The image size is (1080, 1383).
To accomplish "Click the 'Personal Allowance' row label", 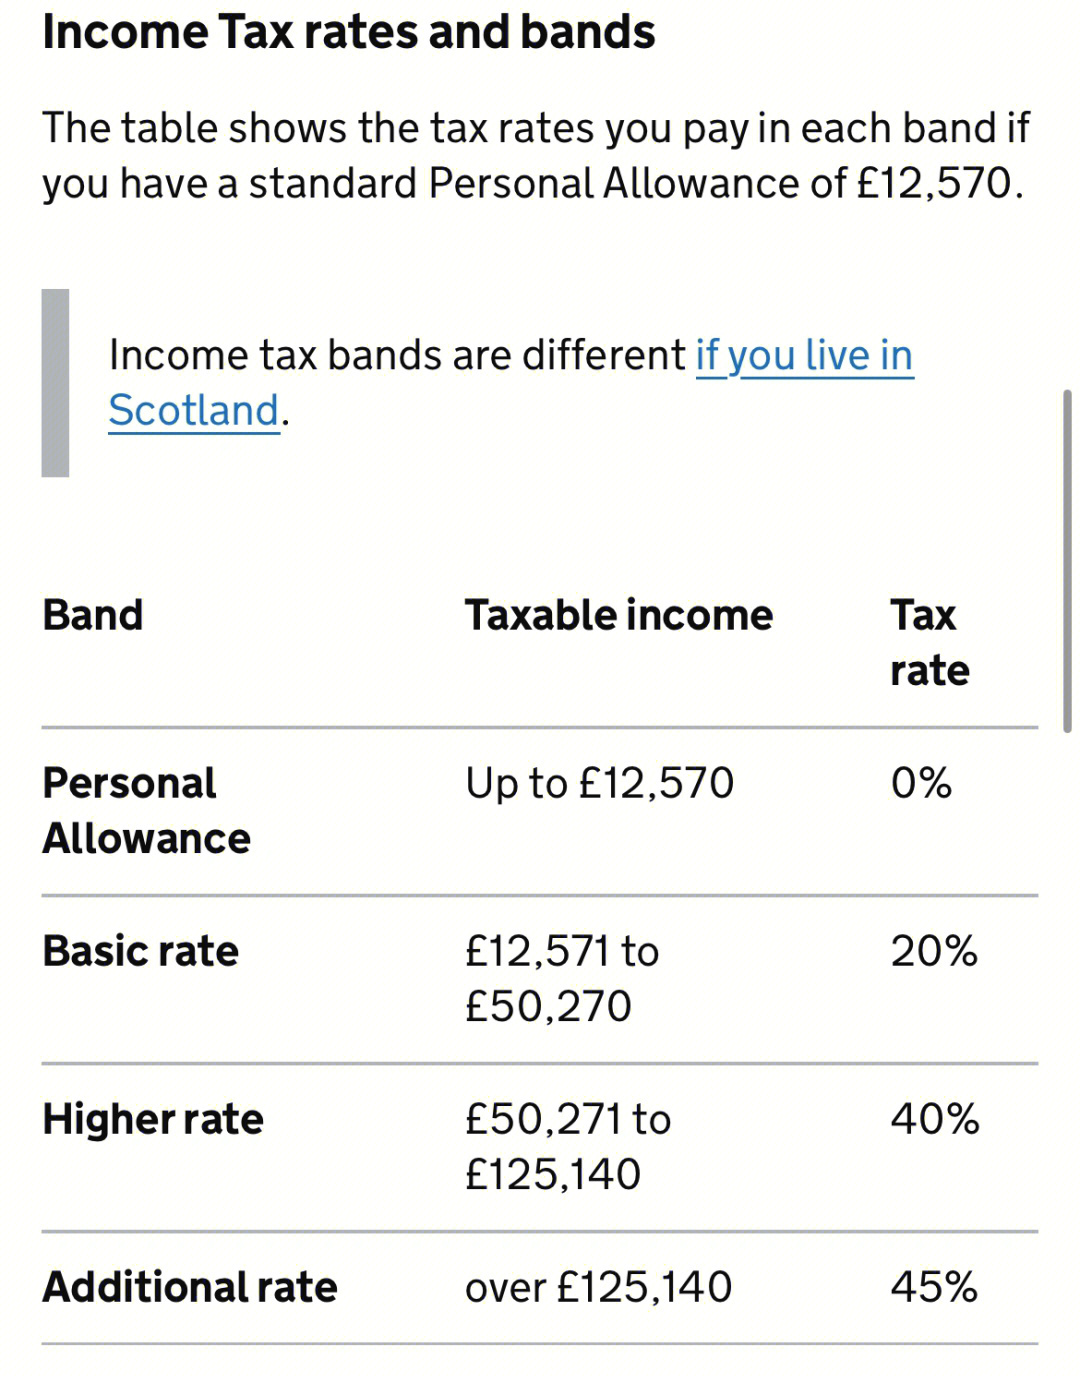I will (147, 811).
